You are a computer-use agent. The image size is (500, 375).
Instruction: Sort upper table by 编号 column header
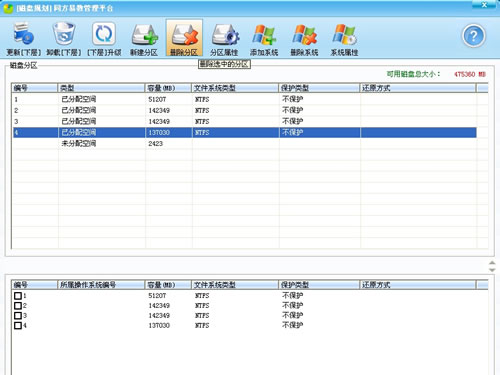35,88
